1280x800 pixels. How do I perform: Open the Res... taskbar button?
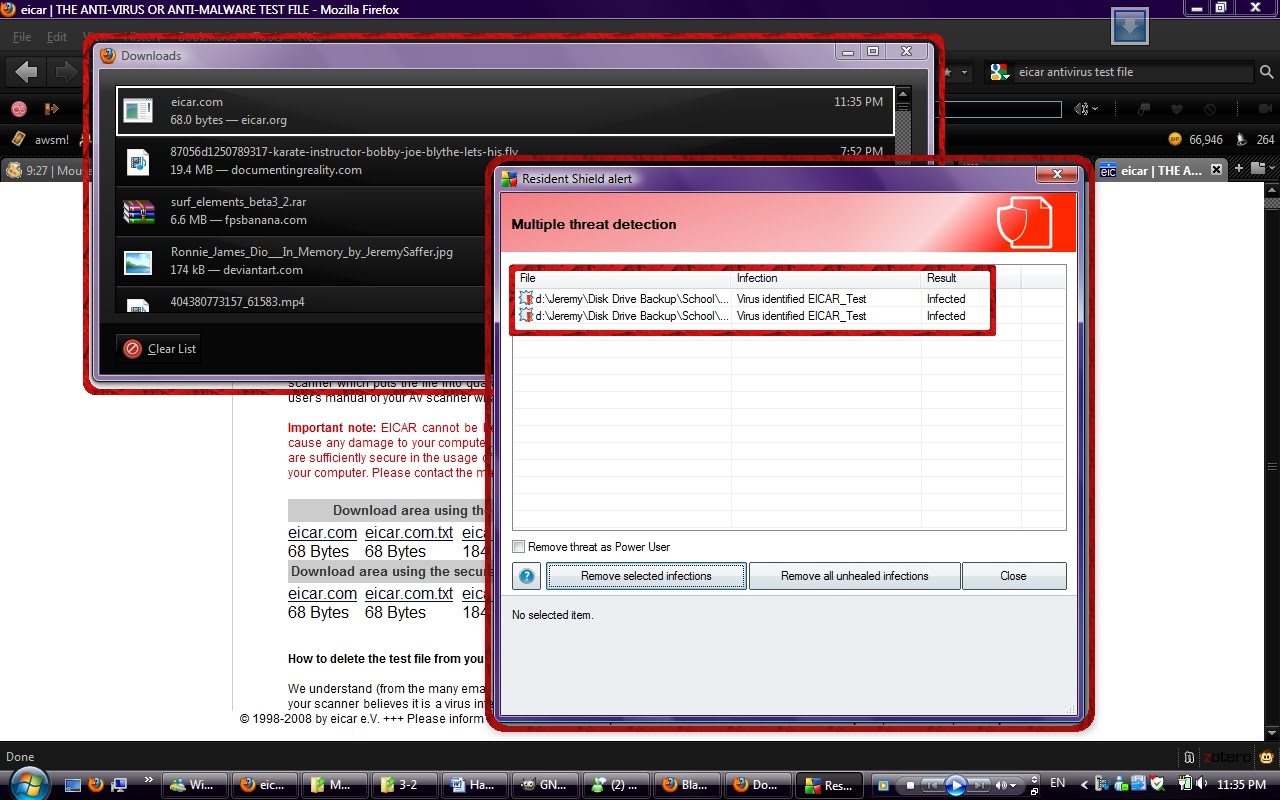coord(829,785)
